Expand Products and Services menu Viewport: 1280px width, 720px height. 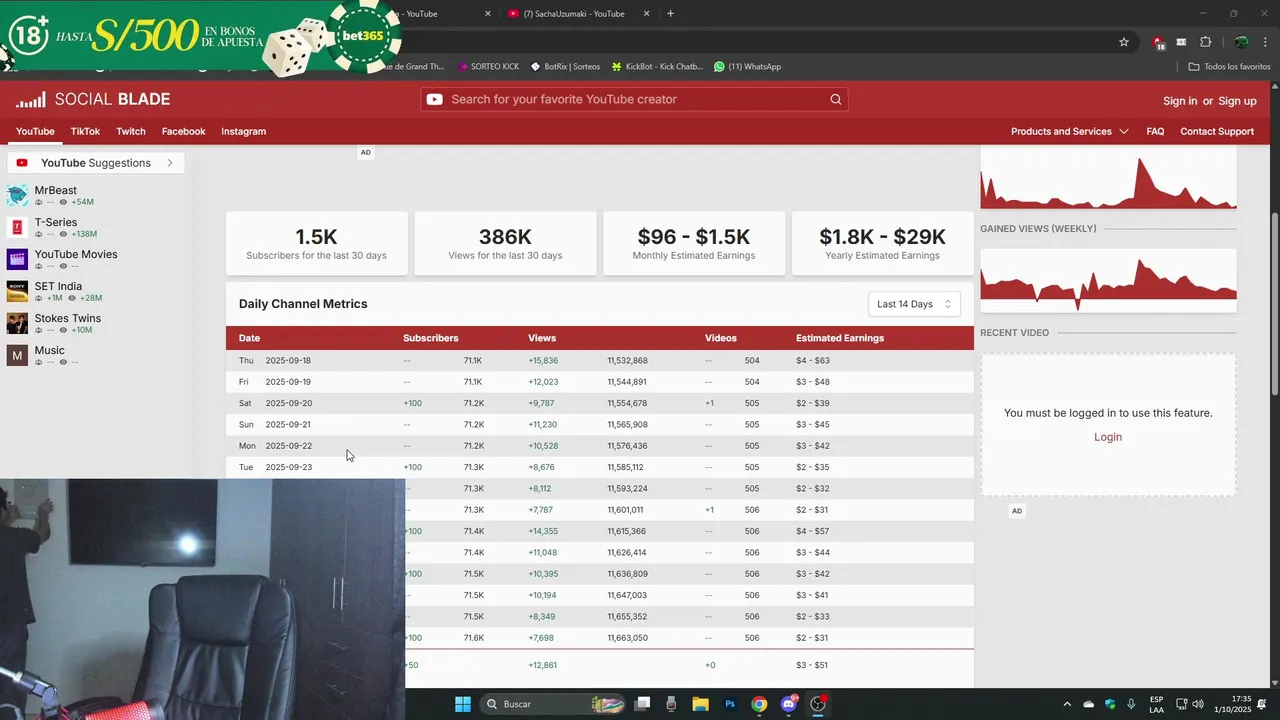click(x=1069, y=131)
